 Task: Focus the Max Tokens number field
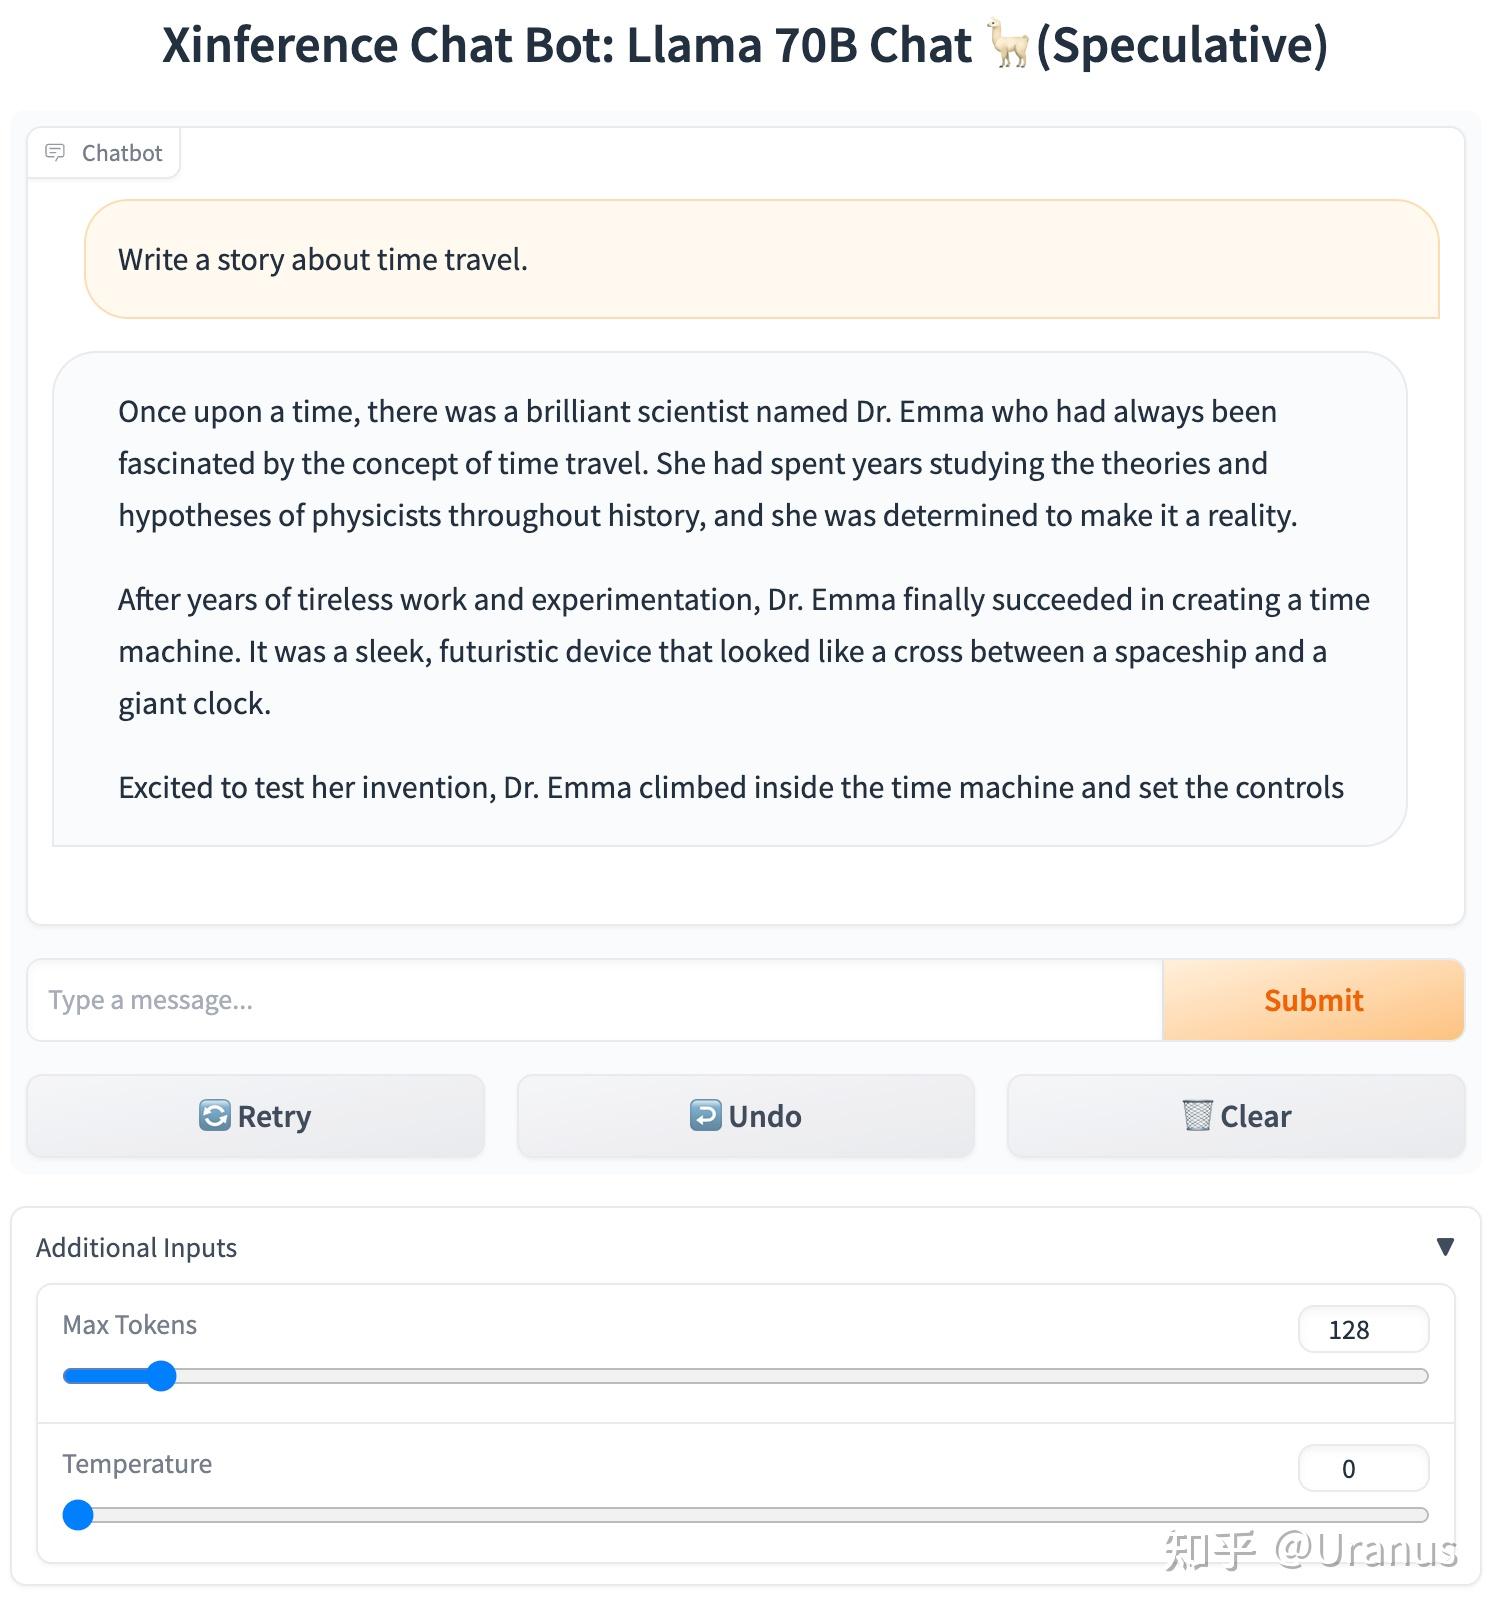click(x=1362, y=1330)
